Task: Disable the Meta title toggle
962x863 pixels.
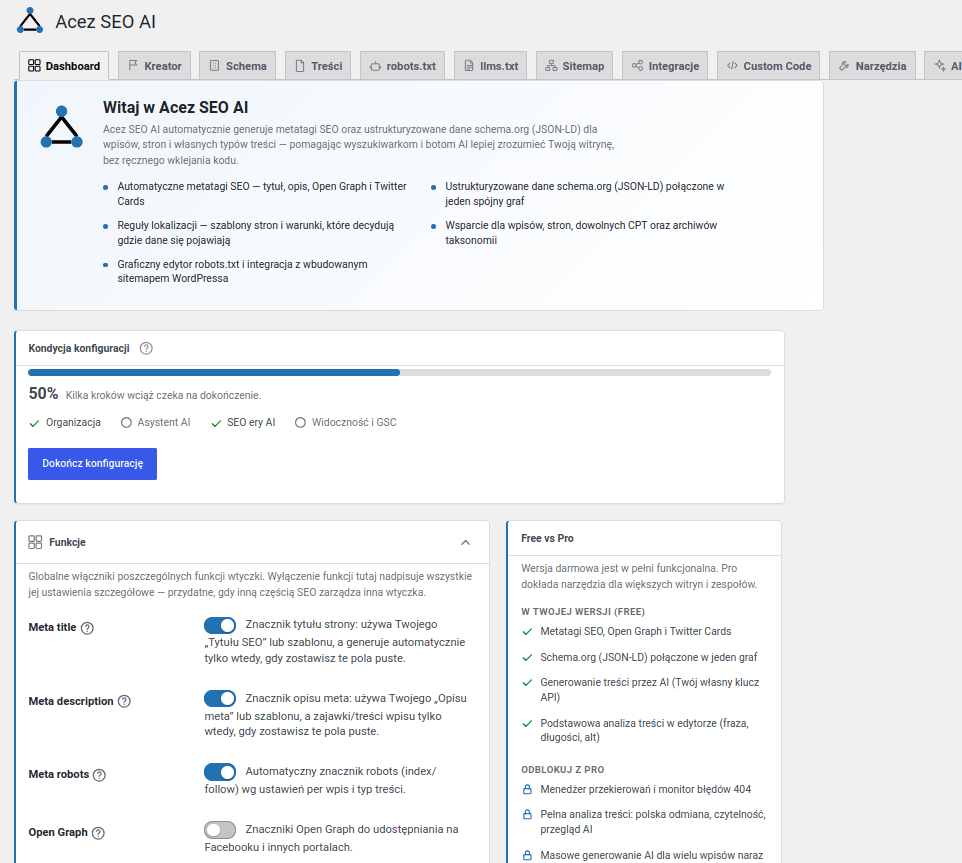Action: tap(220, 625)
